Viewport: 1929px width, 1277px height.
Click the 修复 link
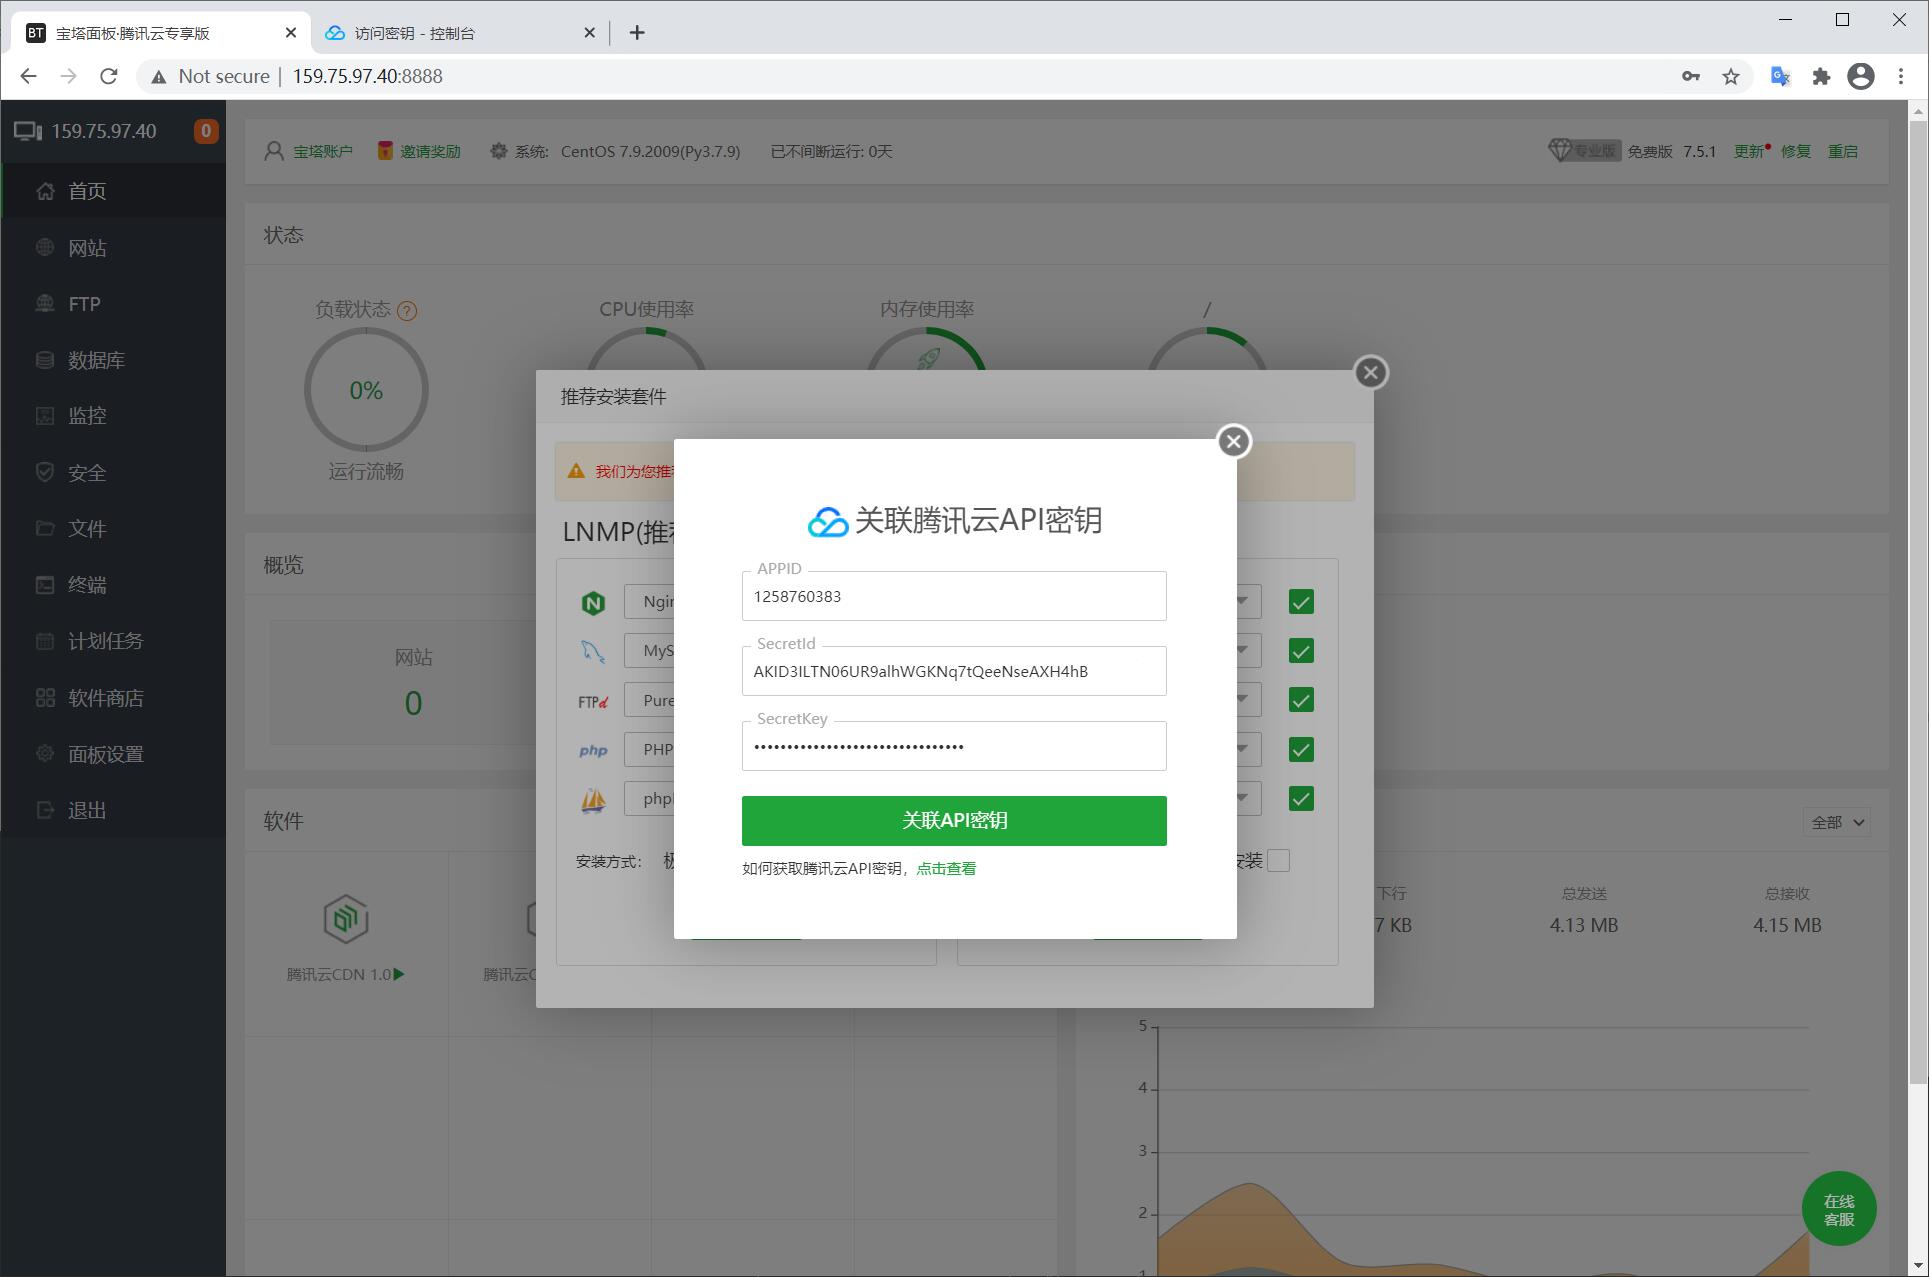click(1796, 152)
